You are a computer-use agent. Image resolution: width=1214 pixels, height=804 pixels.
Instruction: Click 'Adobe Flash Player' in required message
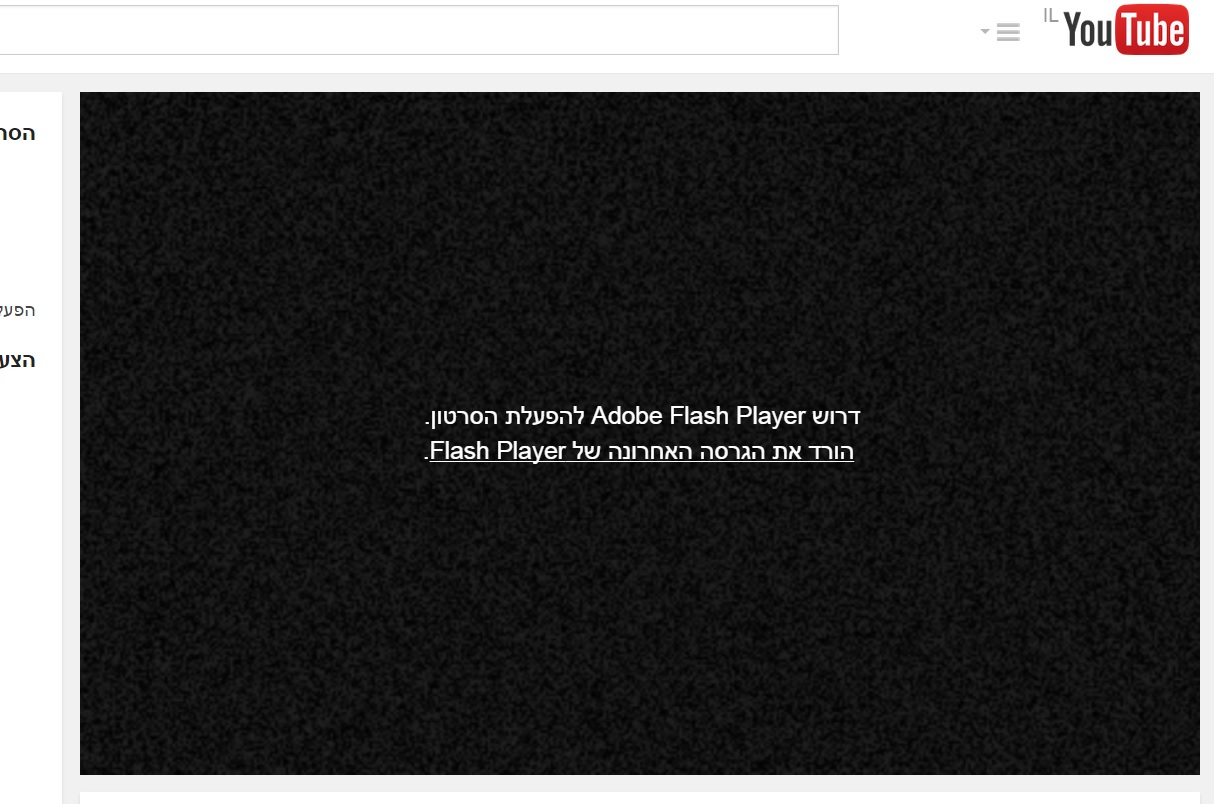(x=698, y=416)
